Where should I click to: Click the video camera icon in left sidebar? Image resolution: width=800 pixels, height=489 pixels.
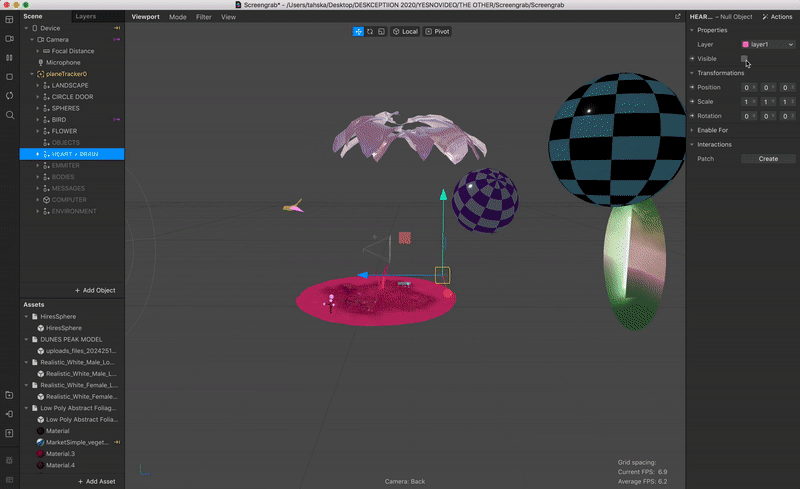click(x=9, y=38)
